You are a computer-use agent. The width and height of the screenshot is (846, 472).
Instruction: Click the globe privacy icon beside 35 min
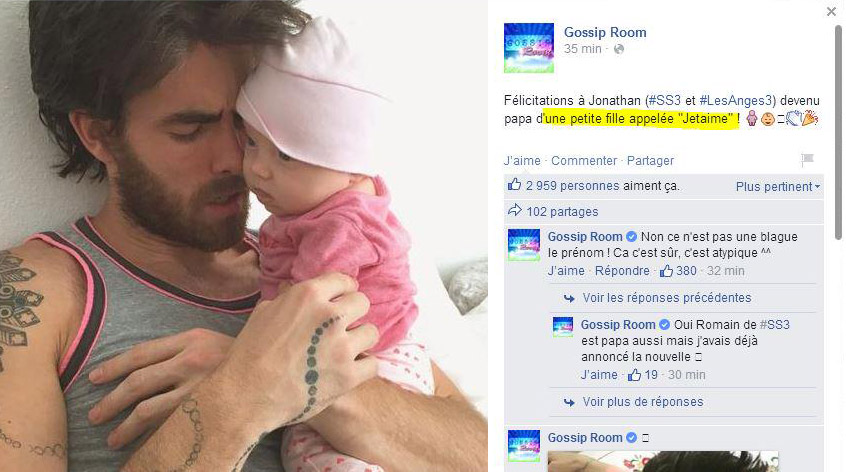[x=619, y=49]
